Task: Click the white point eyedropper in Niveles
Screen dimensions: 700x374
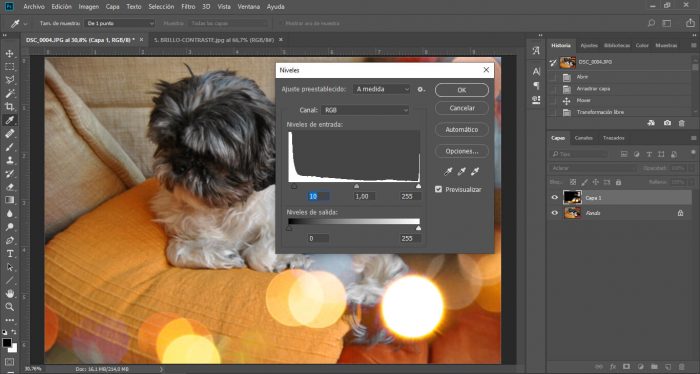Action: click(475, 171)
